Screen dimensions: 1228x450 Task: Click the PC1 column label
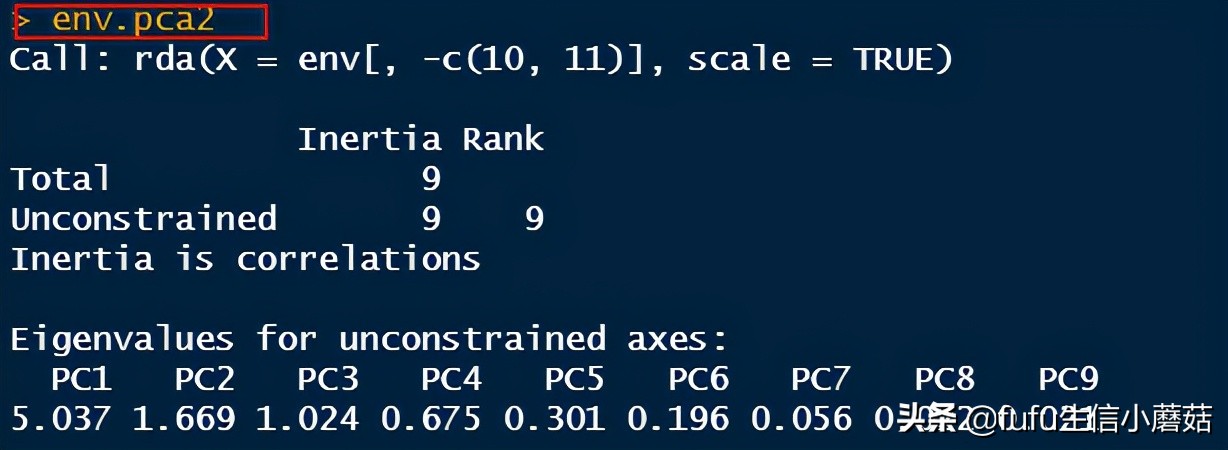pyautogui.click(x=81, y=379)
